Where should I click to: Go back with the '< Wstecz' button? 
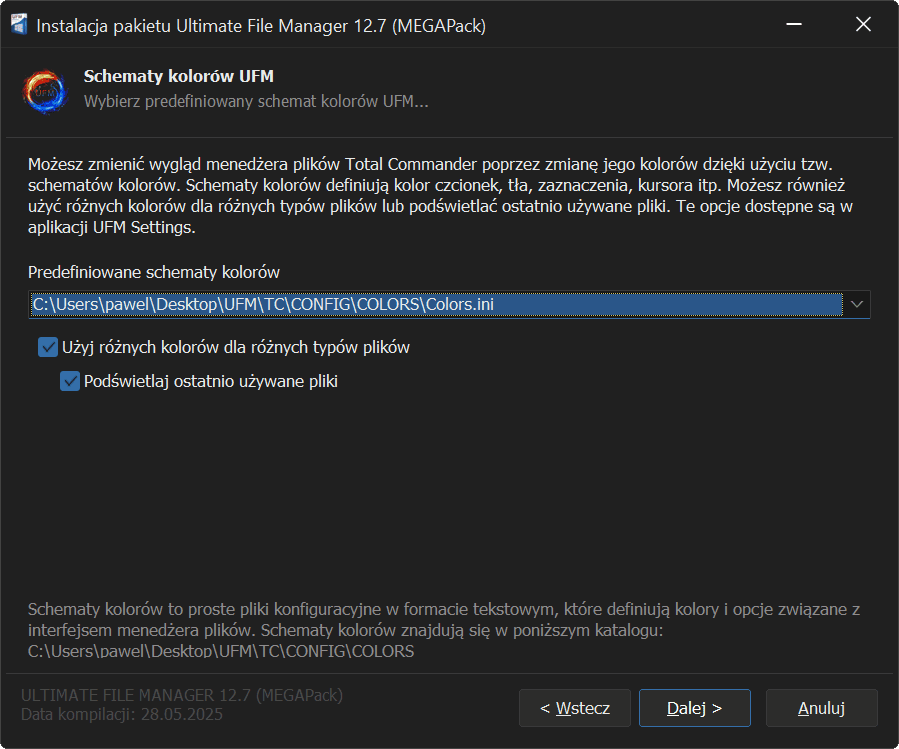point(574,708)
